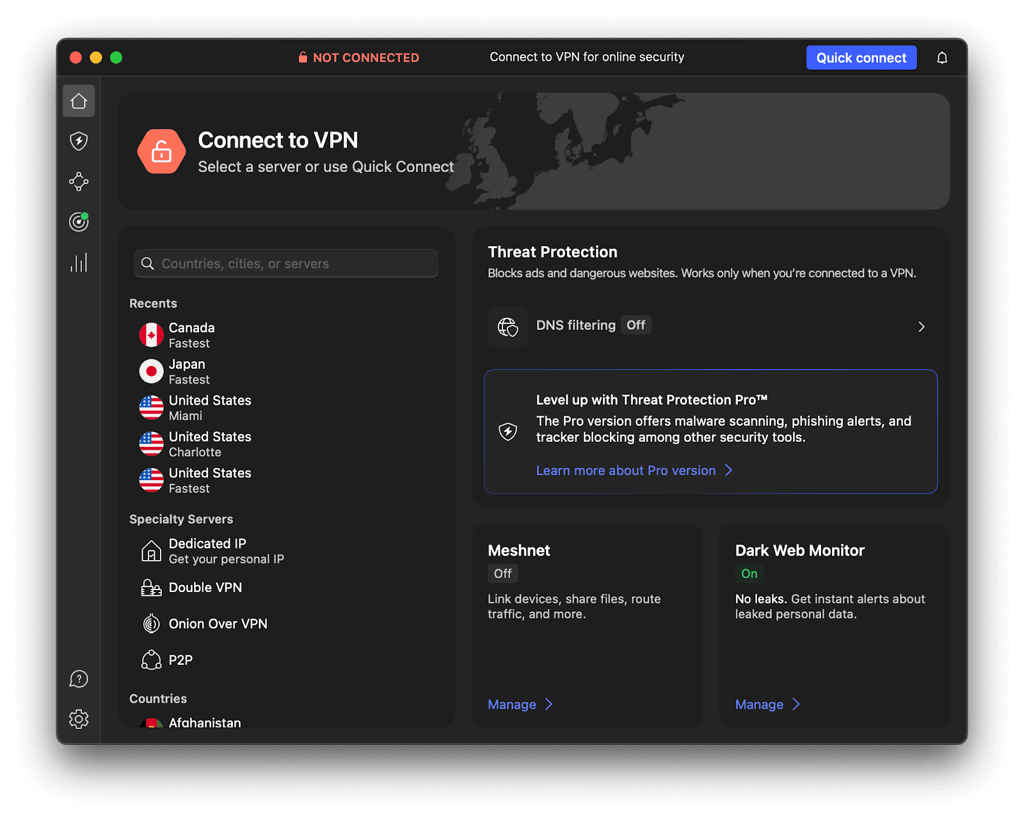Select Double VPN specialty server

pos(285,588)
